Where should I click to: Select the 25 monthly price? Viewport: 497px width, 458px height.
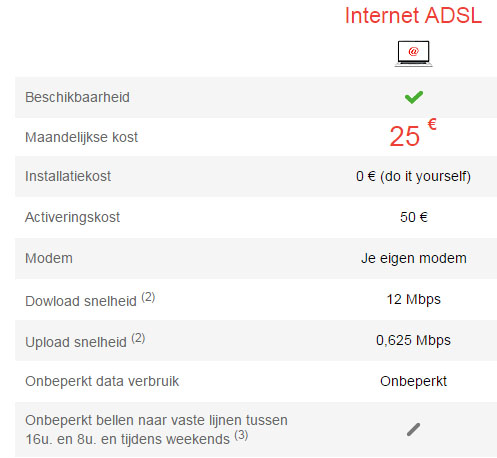[x=404, y=136]
